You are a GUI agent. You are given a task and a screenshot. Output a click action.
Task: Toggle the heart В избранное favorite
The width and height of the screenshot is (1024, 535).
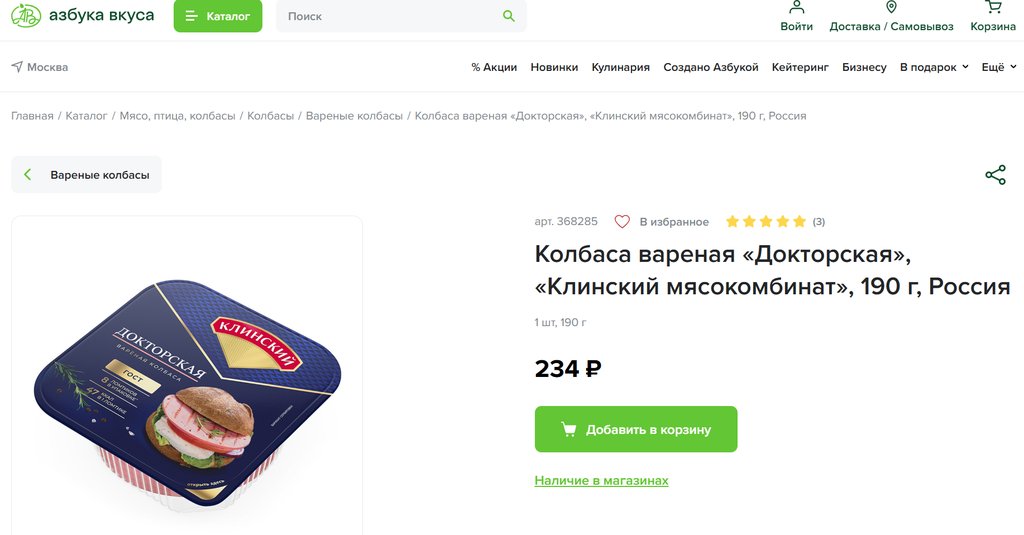(x=622, y=222)
